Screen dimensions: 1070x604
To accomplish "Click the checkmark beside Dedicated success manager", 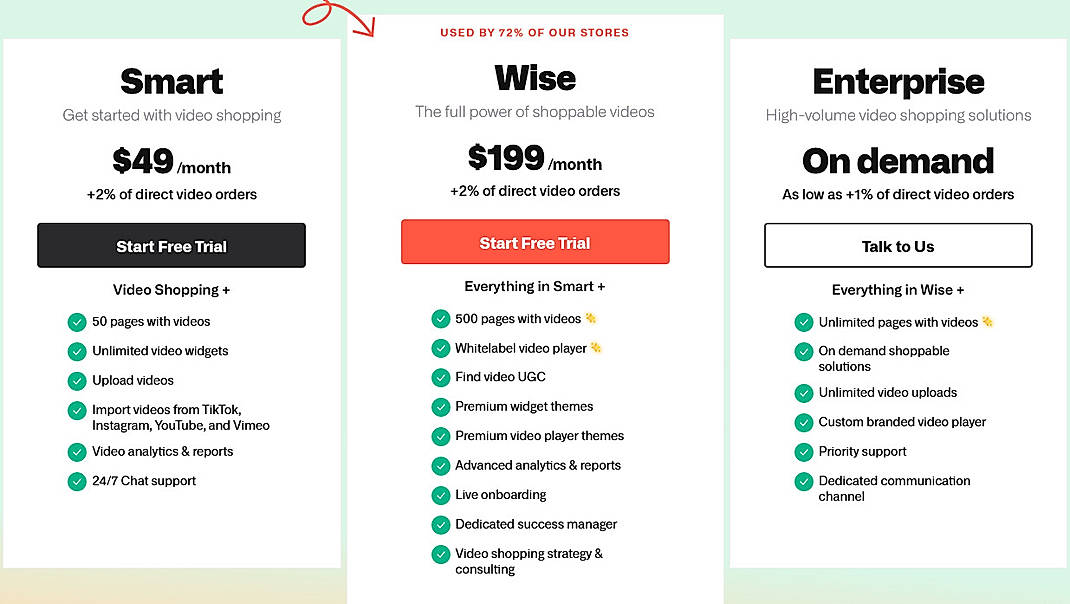I will coord(441,524).
